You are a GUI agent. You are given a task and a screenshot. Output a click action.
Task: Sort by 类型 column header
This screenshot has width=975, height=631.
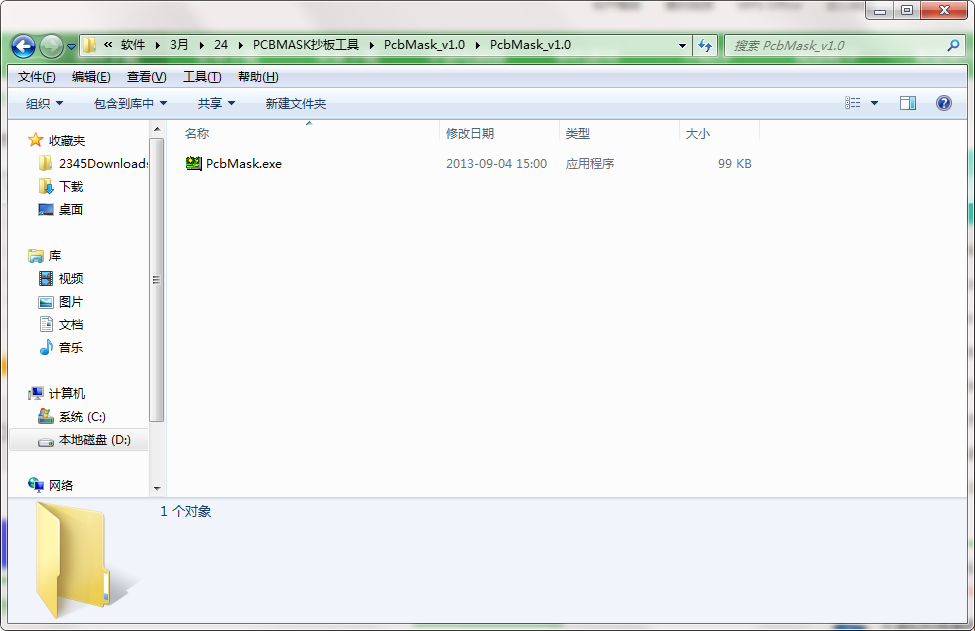(578, 134)
